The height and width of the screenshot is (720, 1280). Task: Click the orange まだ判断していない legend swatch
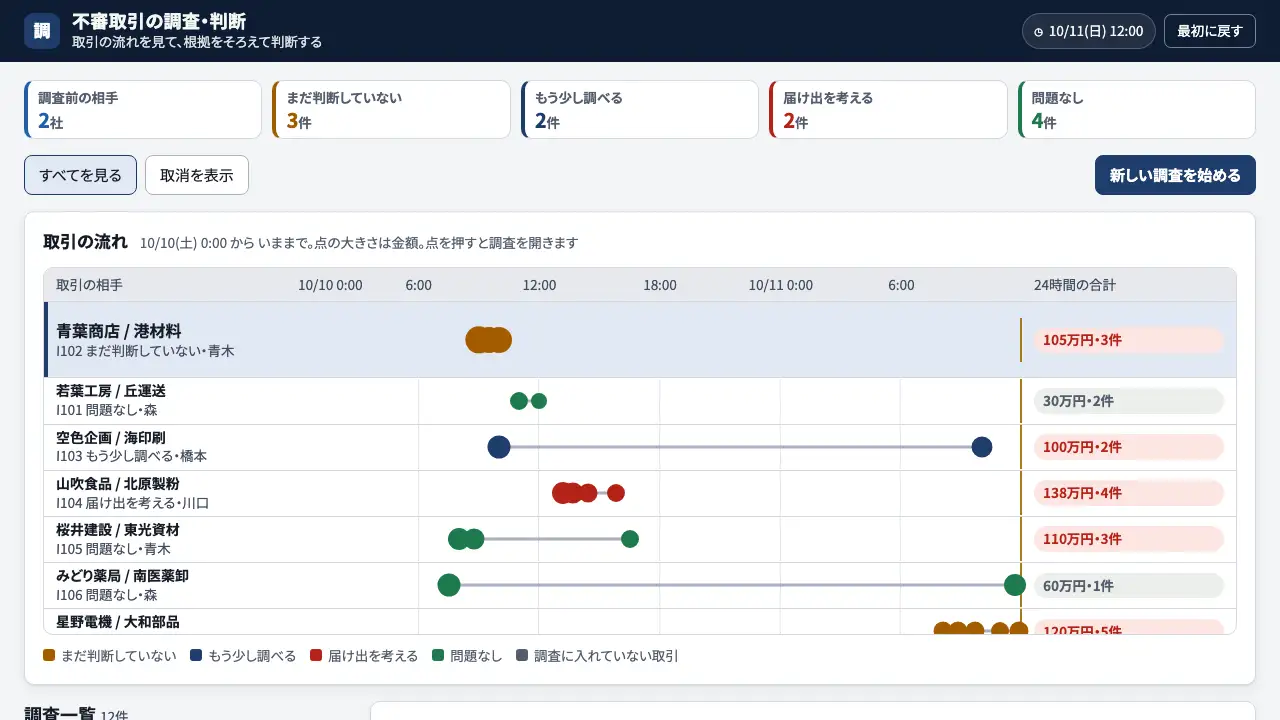point(49,656)
